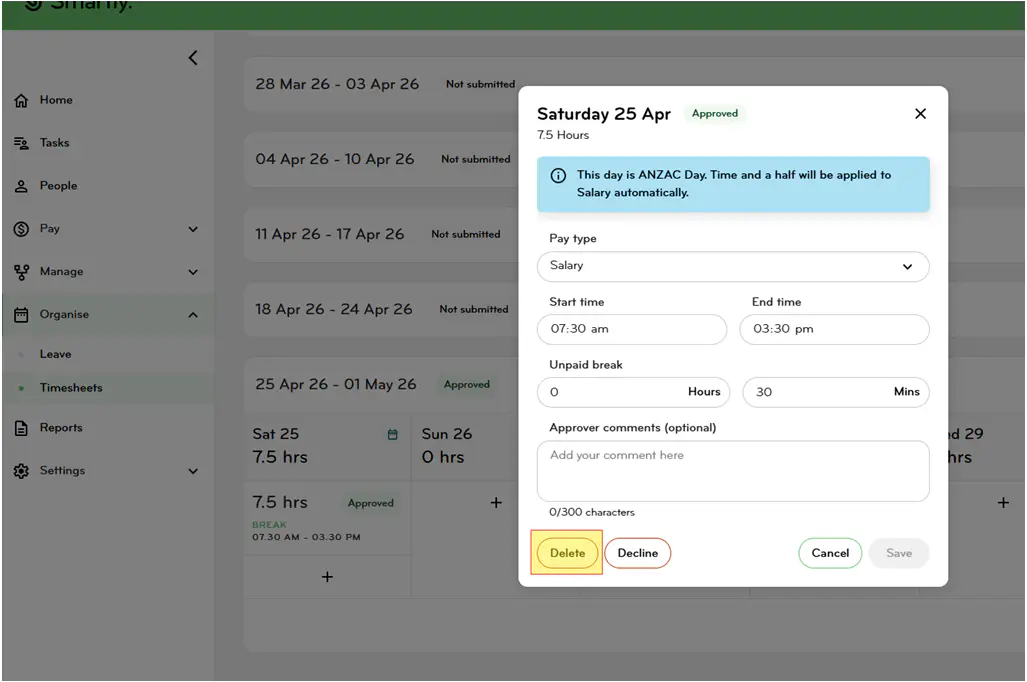
Task: Open the 7.5 hrs Approved entry on Sat 25
Action: point(327,519)
